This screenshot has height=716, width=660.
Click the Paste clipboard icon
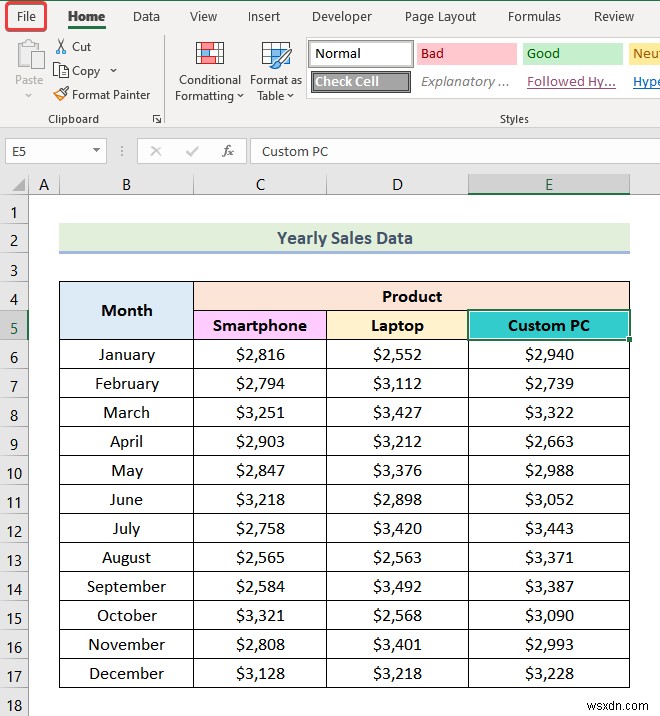click(30, 55)
